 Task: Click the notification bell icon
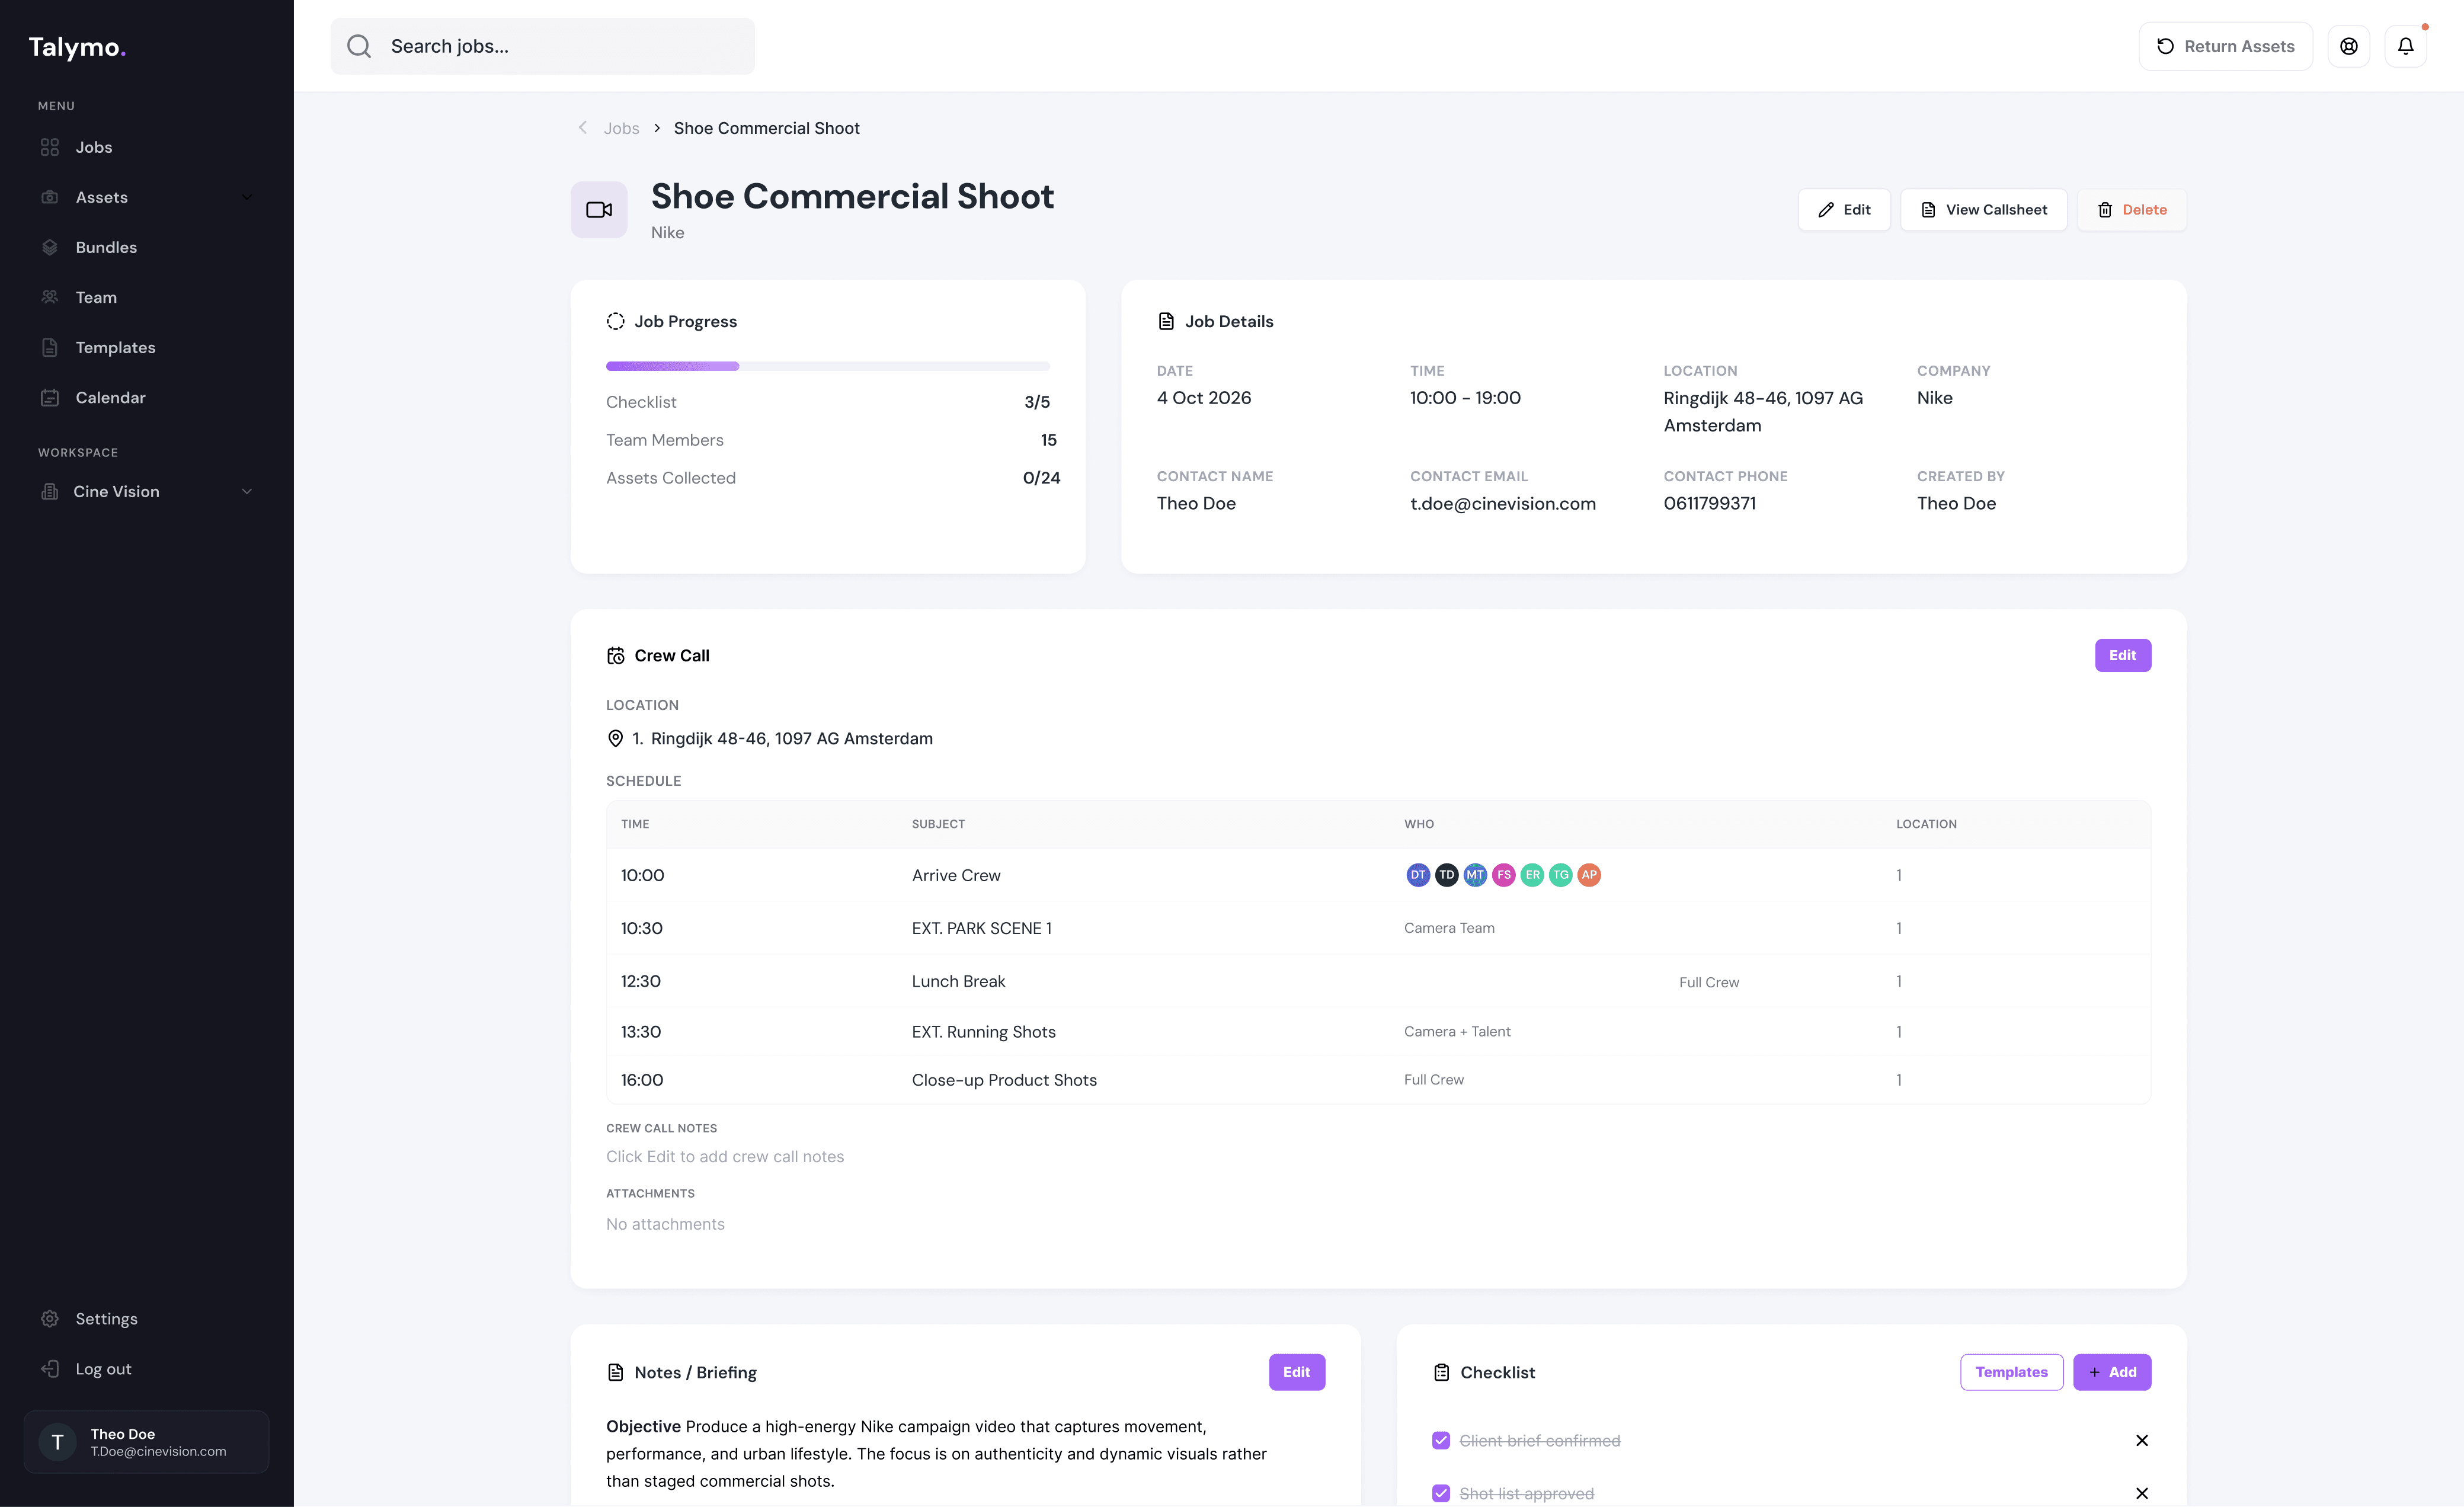pos(2405,46)
